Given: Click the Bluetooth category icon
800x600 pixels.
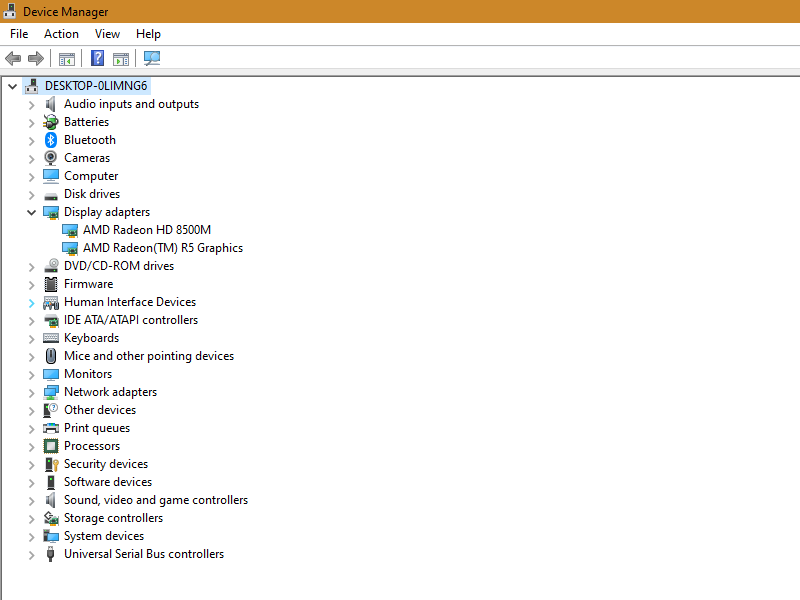Looking at the screenshot, I should pos(51,140).
